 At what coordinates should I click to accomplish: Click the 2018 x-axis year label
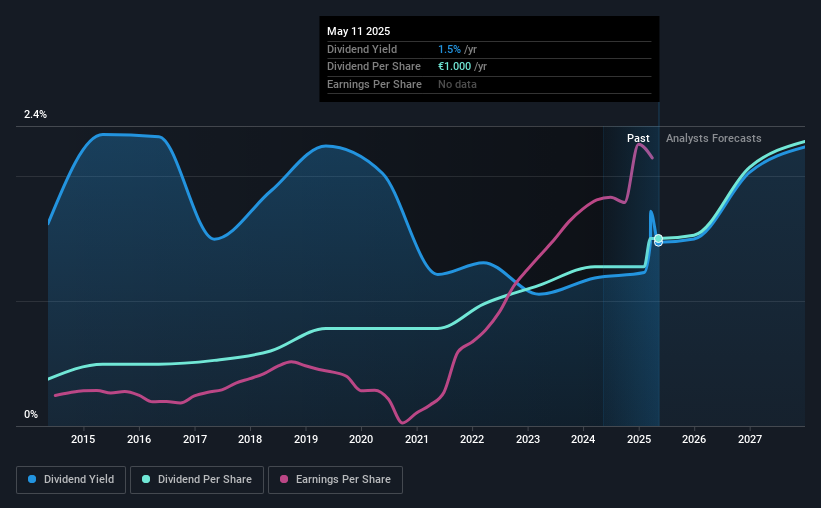pyautogui.click(x=250, y=439)
